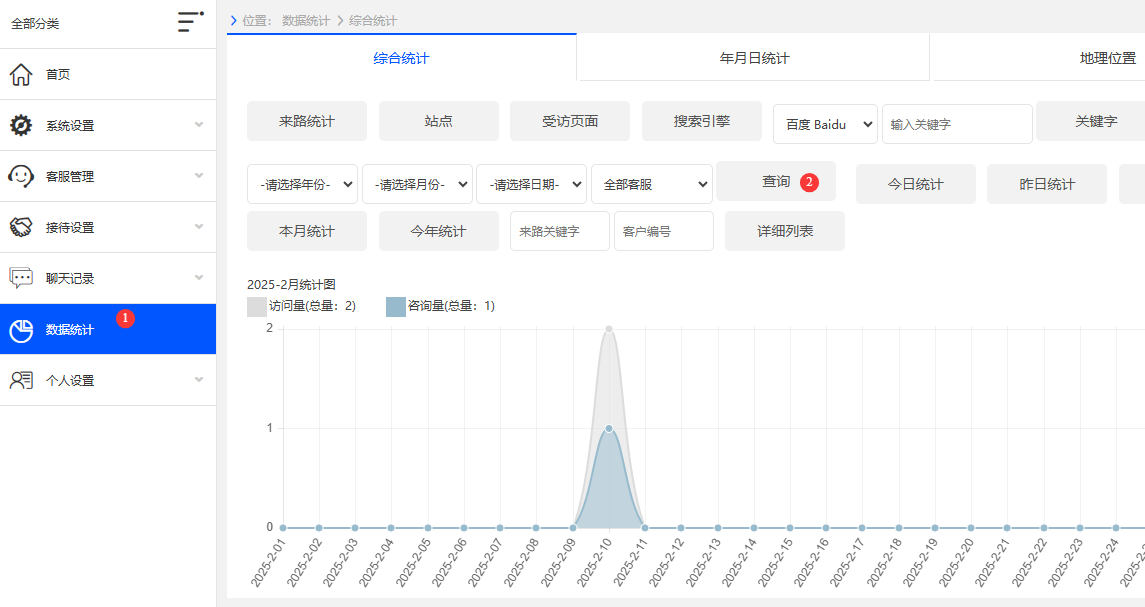Open the 详细列表 detail list

pyautogui.click(x=785, y=231)
